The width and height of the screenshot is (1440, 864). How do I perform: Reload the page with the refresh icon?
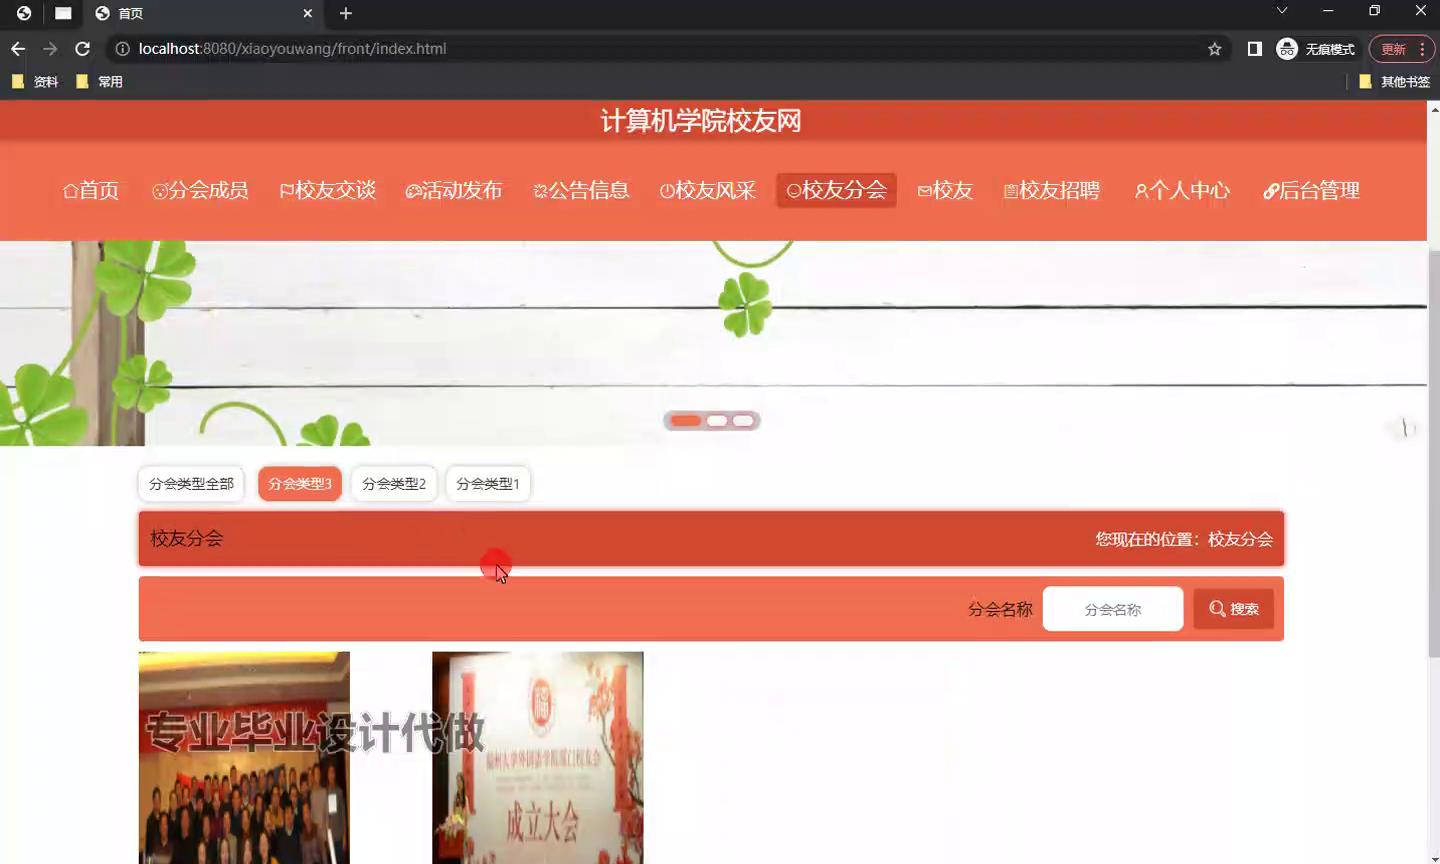click(83, 49)
